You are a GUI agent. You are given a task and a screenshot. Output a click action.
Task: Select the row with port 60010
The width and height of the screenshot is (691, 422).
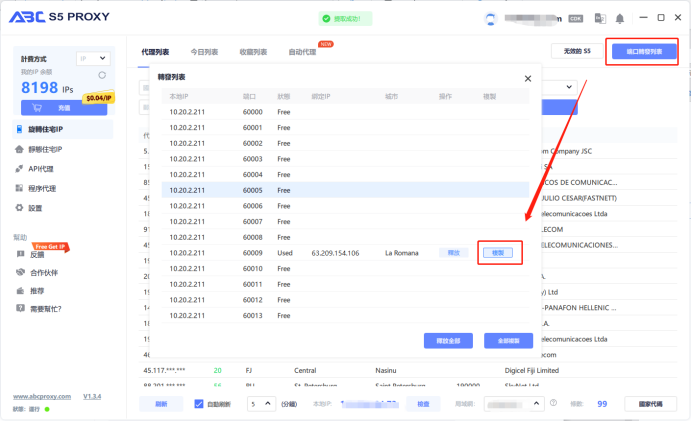point(345,269)
